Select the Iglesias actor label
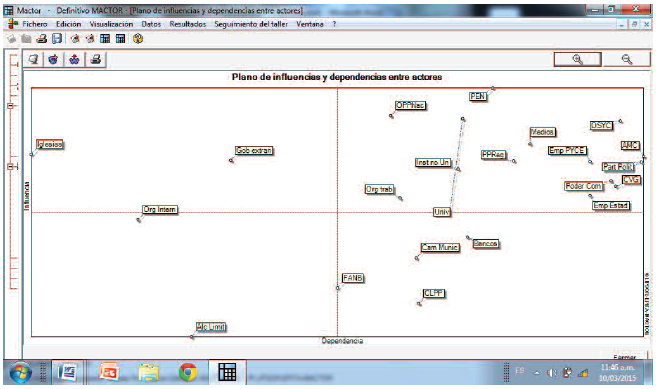Screen dimensions: 656x389 pos(50,144)
